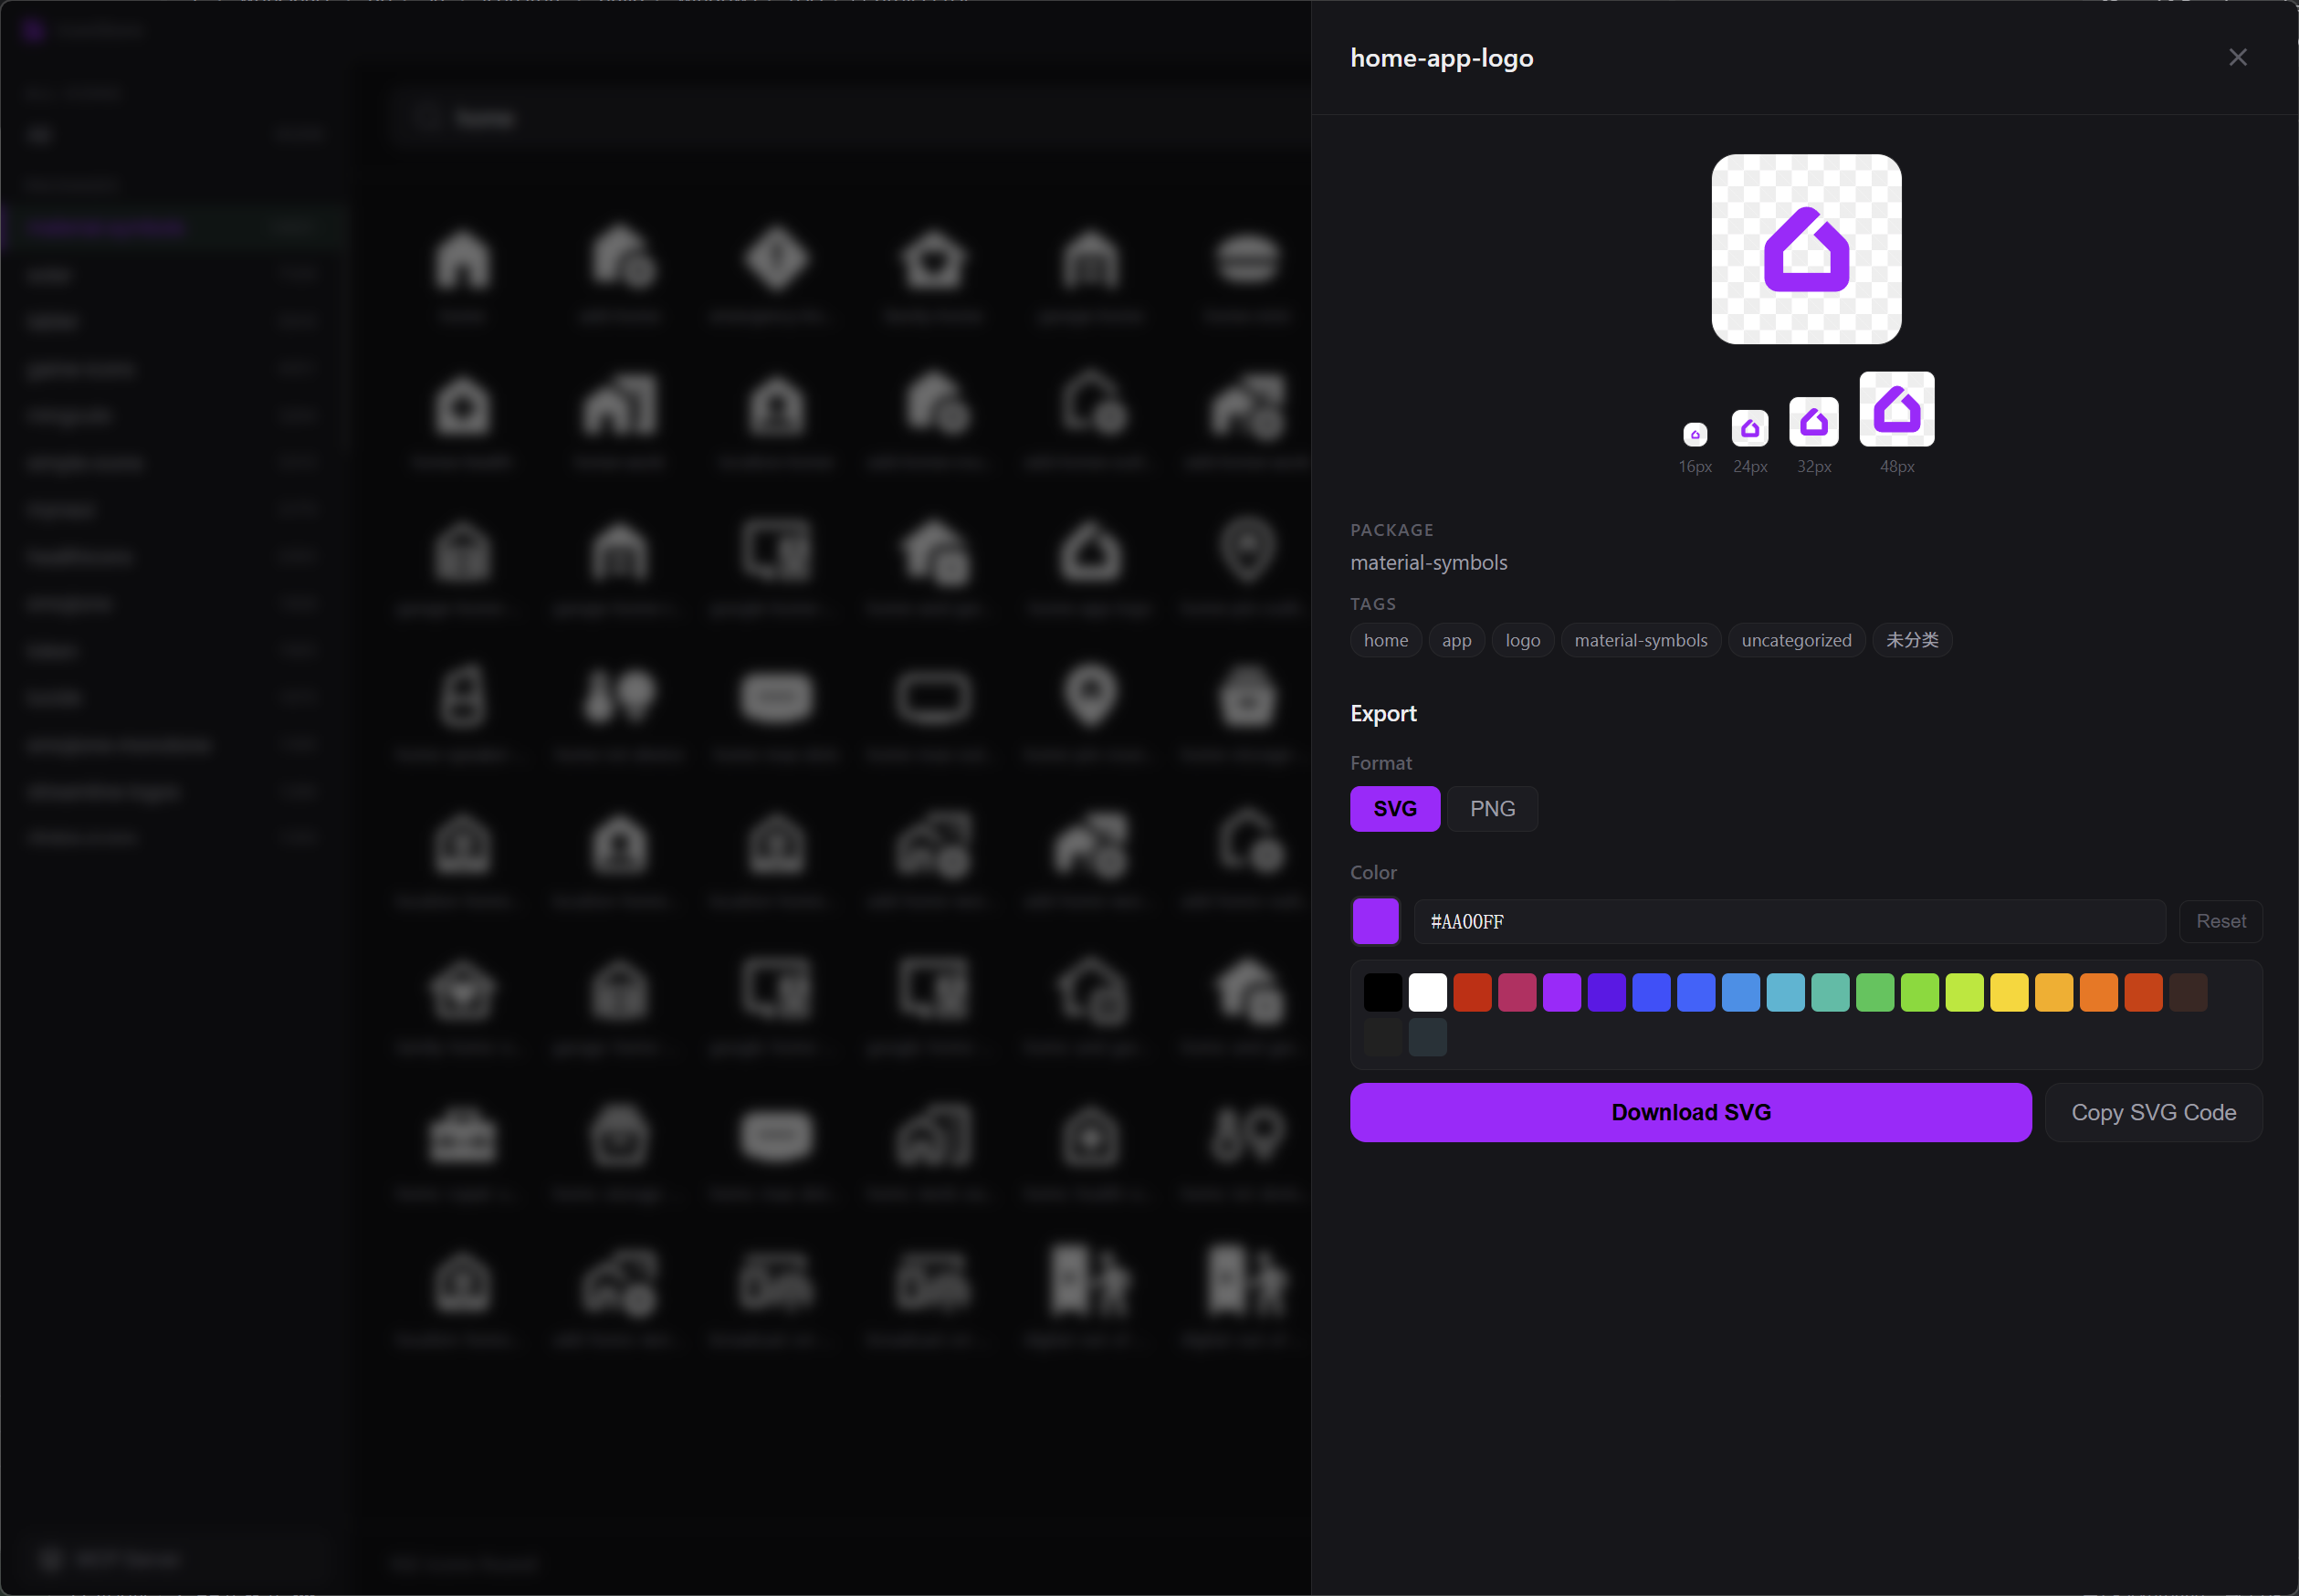Pick the dark brown palette swatch
This screenshot has width=2299, height=1596.
(2188, 992)
